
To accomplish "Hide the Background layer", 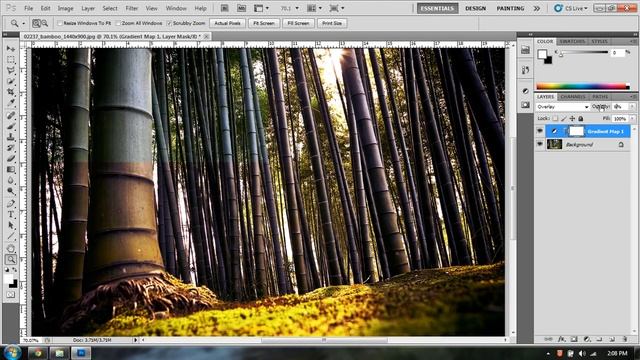I will coord(540,144).
